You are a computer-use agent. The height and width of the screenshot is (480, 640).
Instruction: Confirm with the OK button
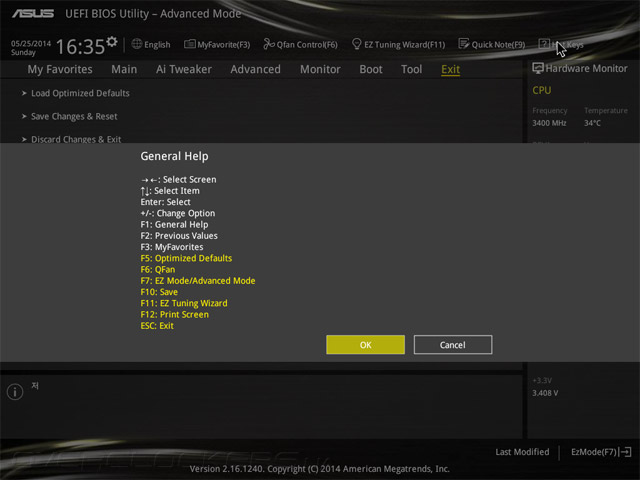pos(365,345)
